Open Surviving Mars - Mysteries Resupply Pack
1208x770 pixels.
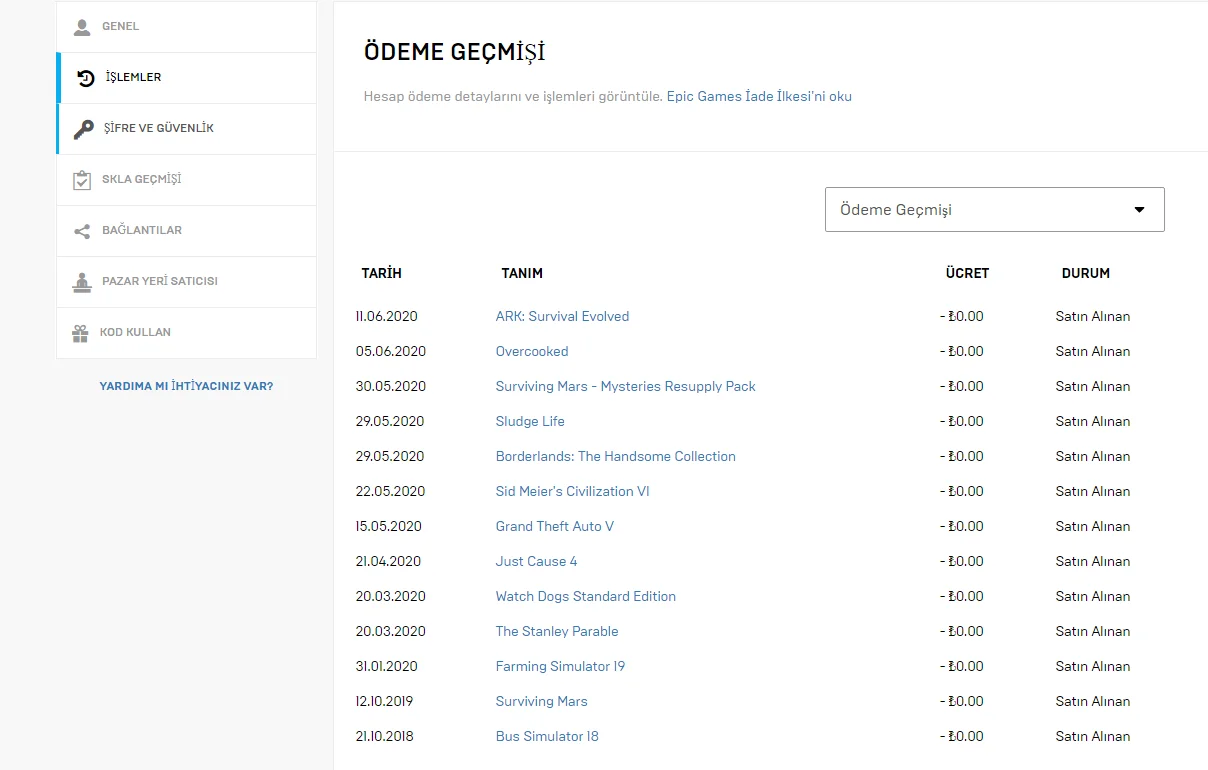pos(626,386)
